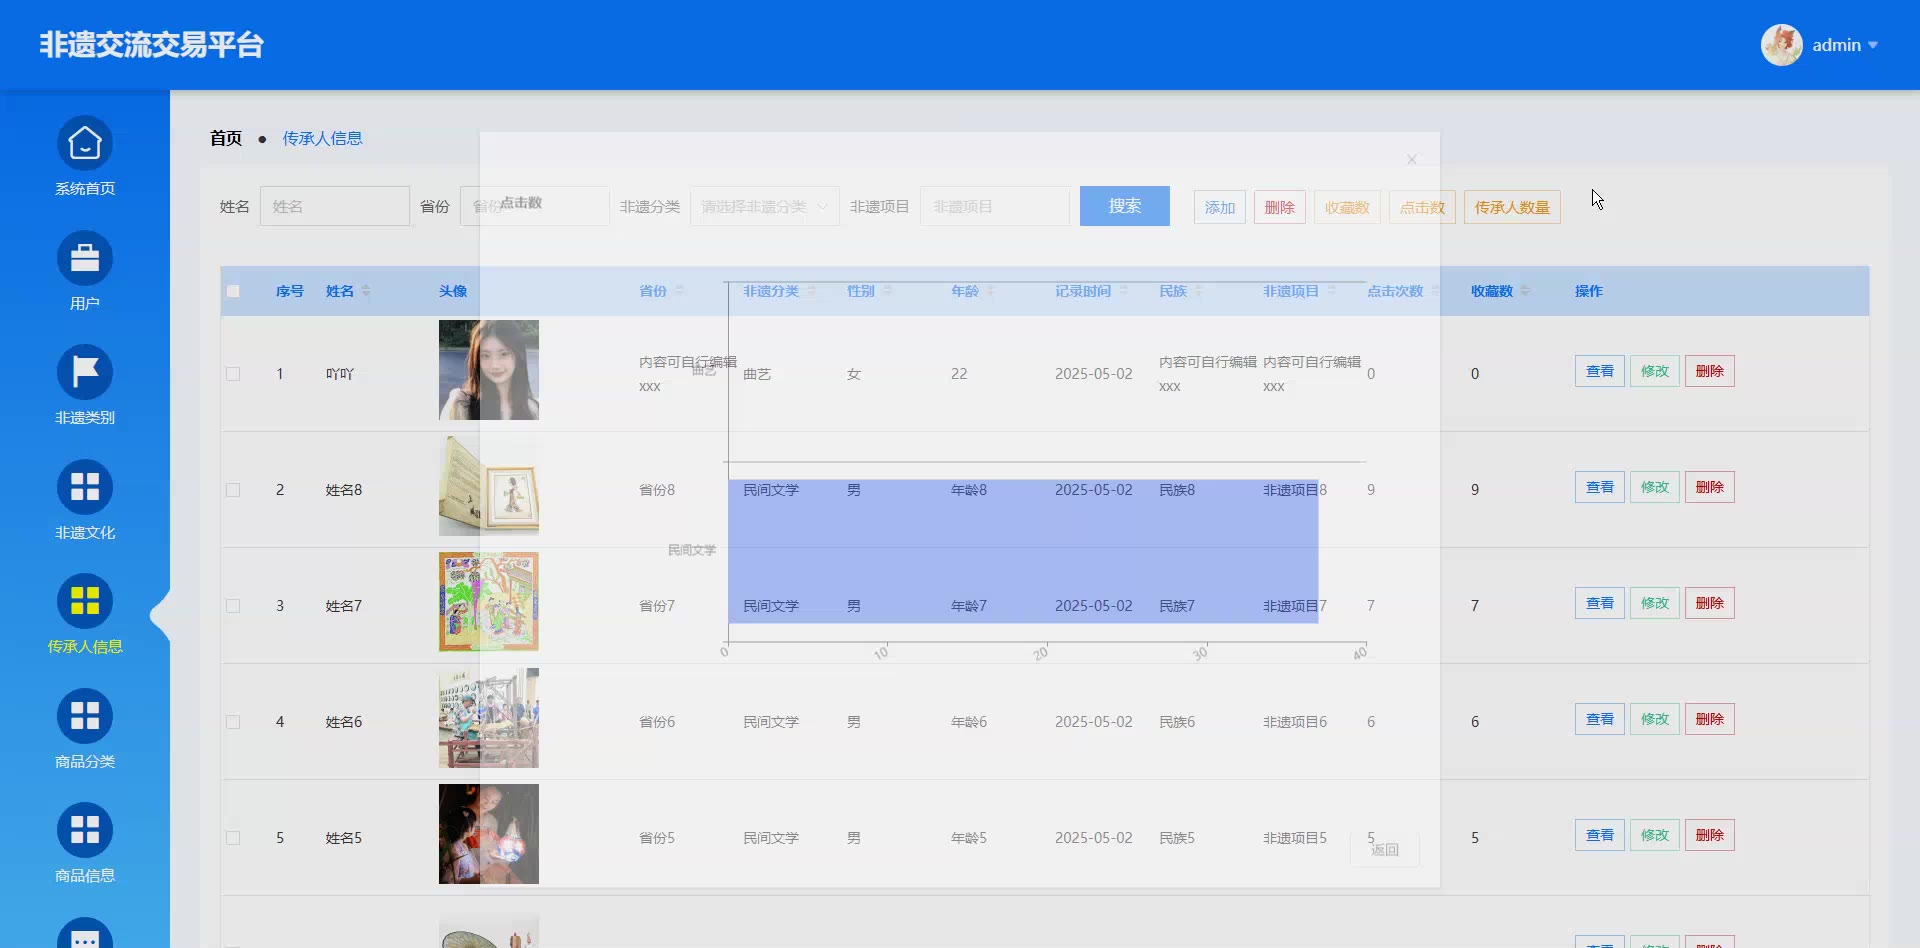Image resolution: width=1920 pixels, height=948 pixels.
Task: Toggle the select-all checkbox in table header
Action: pyautogui.click(x=233, y=291)
